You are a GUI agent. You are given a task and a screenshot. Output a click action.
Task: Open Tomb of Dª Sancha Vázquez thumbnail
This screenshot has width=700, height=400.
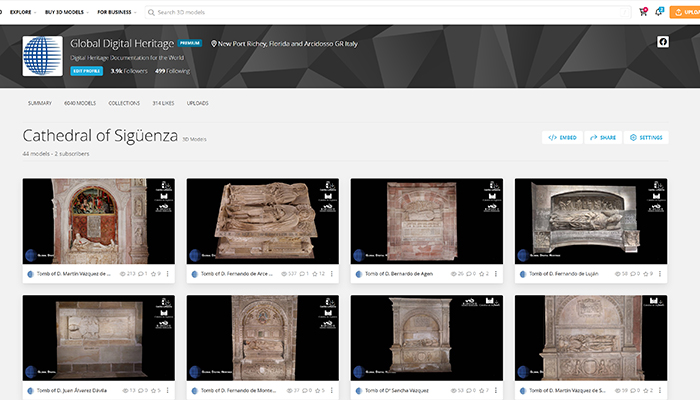pos(426,337)
